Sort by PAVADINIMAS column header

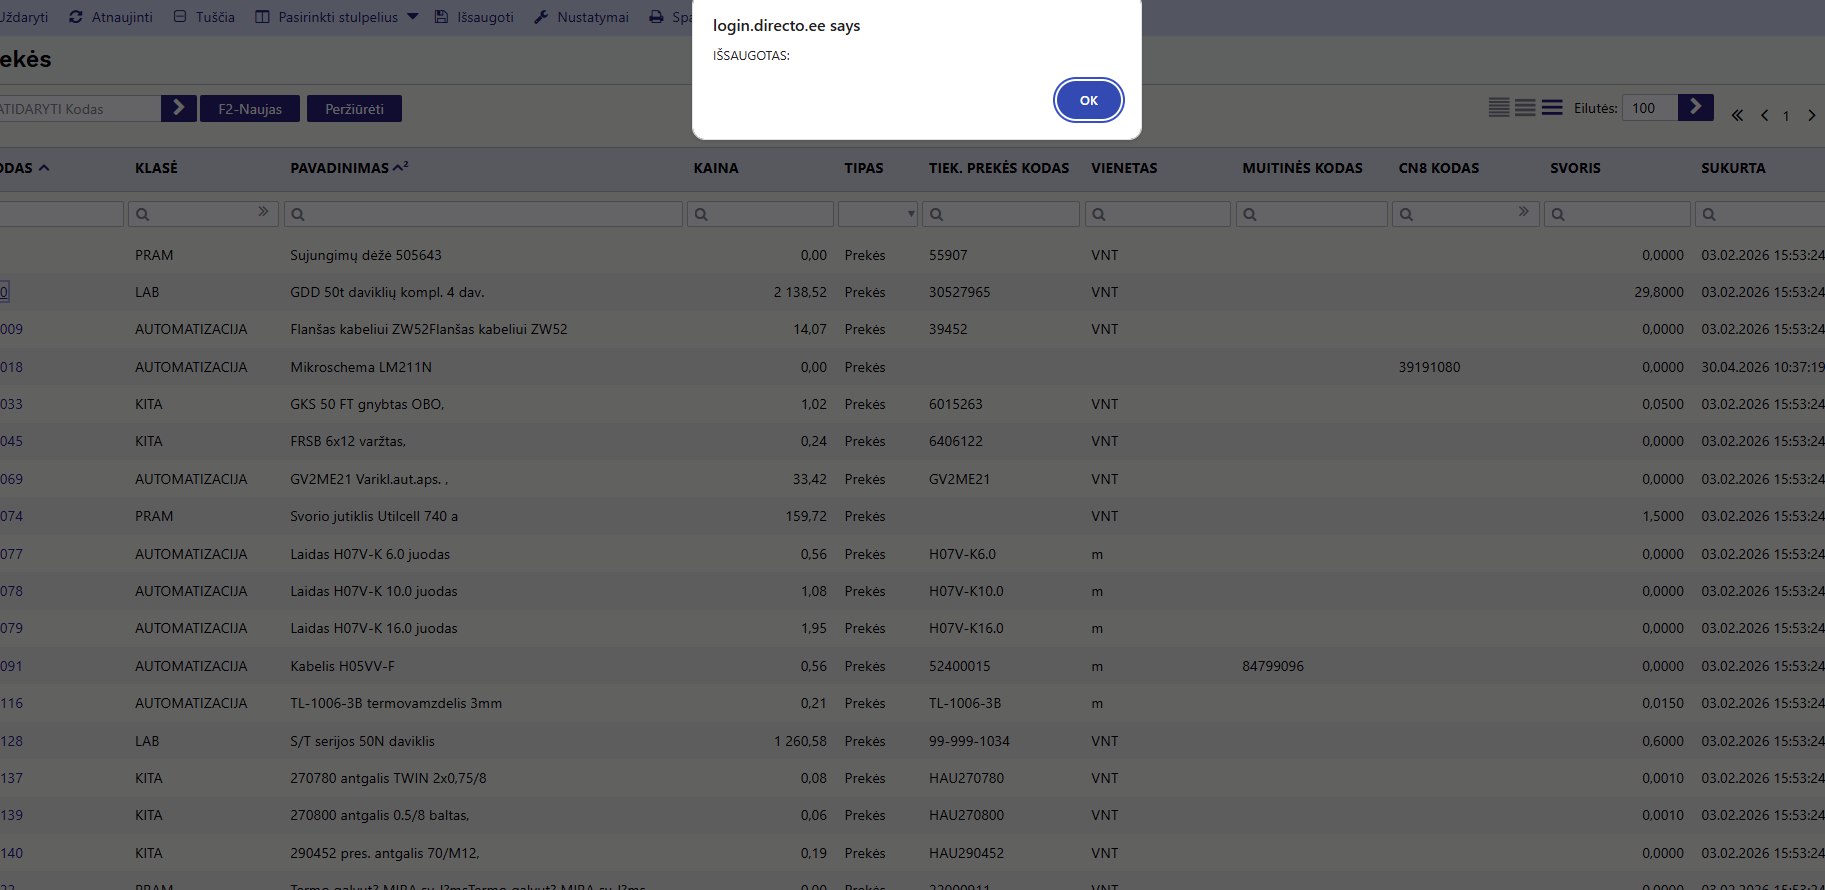pyautogui.click(x=340, y=168)
